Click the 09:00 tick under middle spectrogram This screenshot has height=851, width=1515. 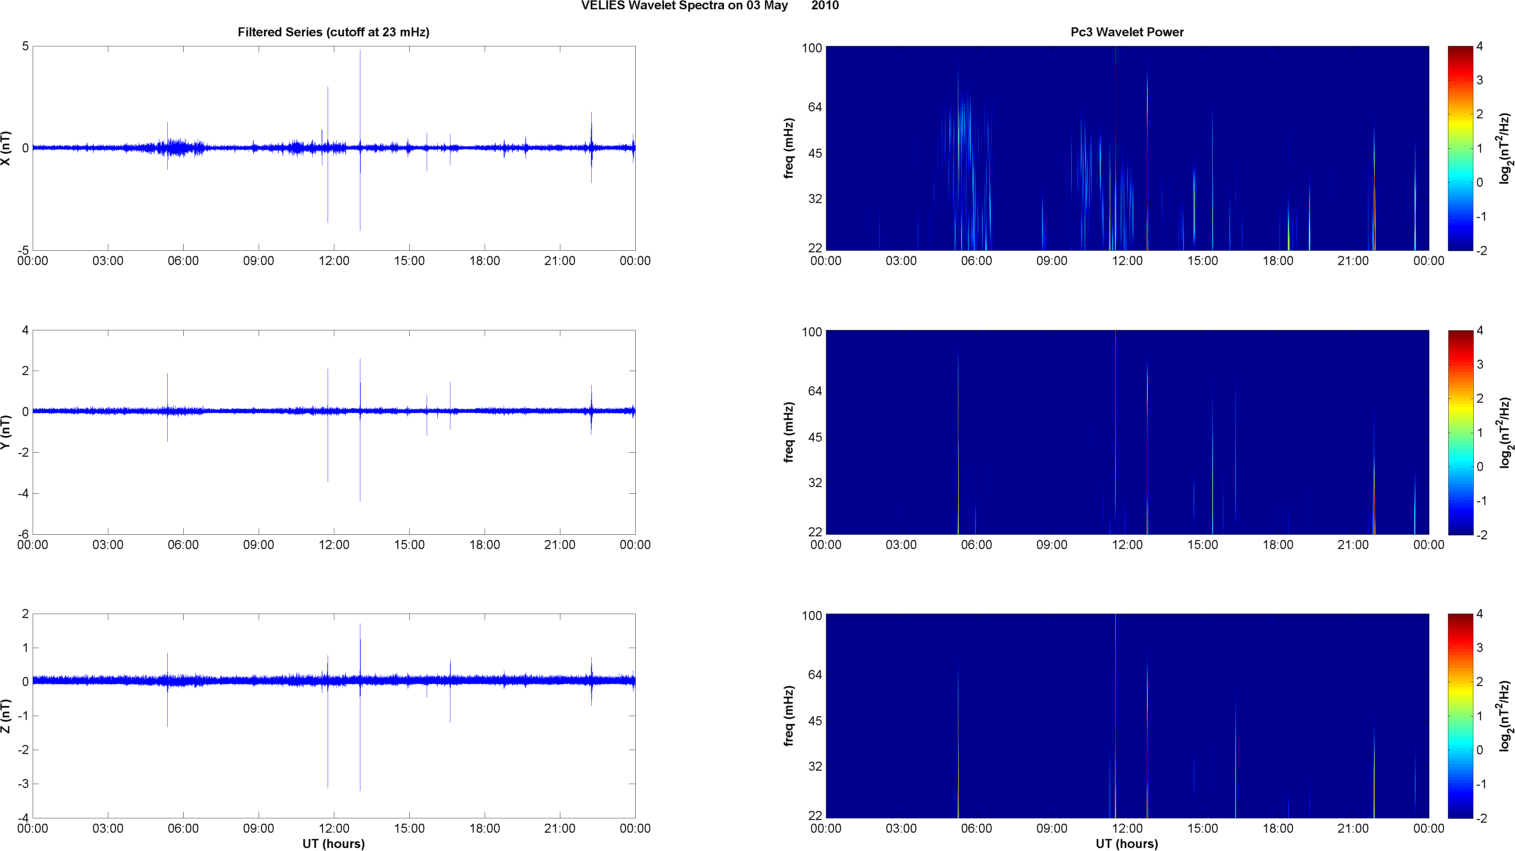click(1052, 545)
